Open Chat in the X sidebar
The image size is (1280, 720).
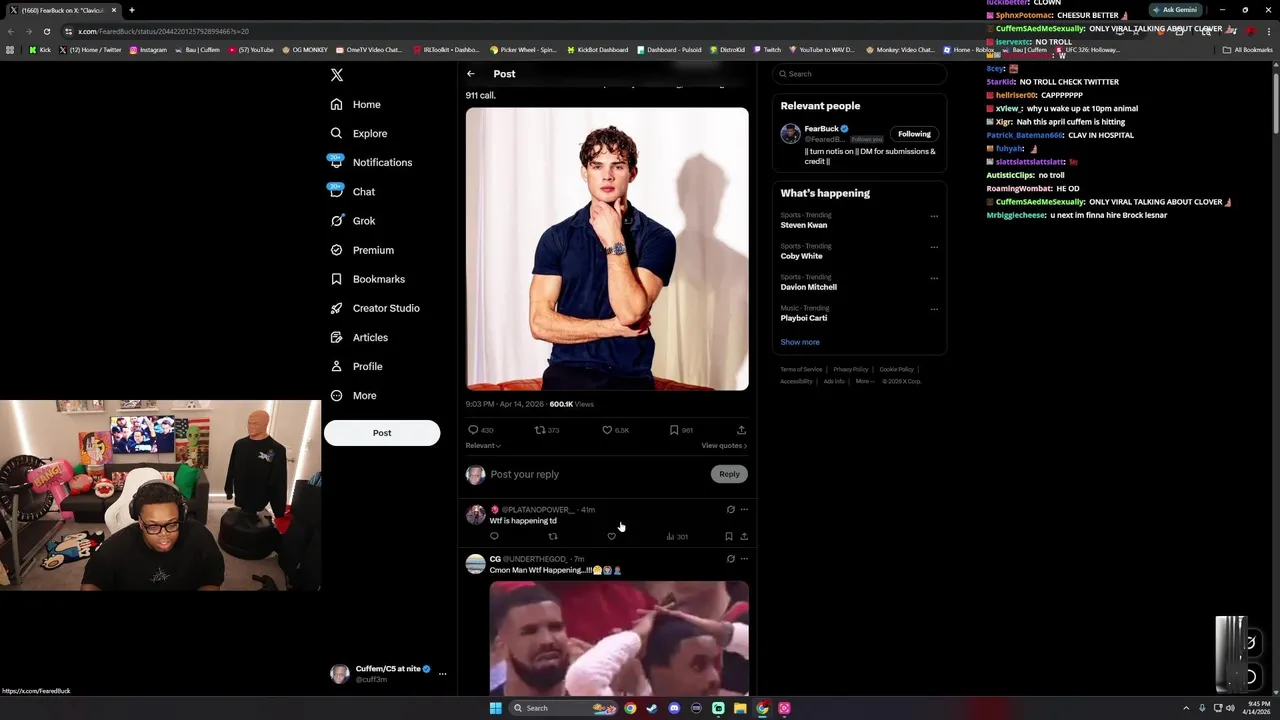click(x=352, y=191)
